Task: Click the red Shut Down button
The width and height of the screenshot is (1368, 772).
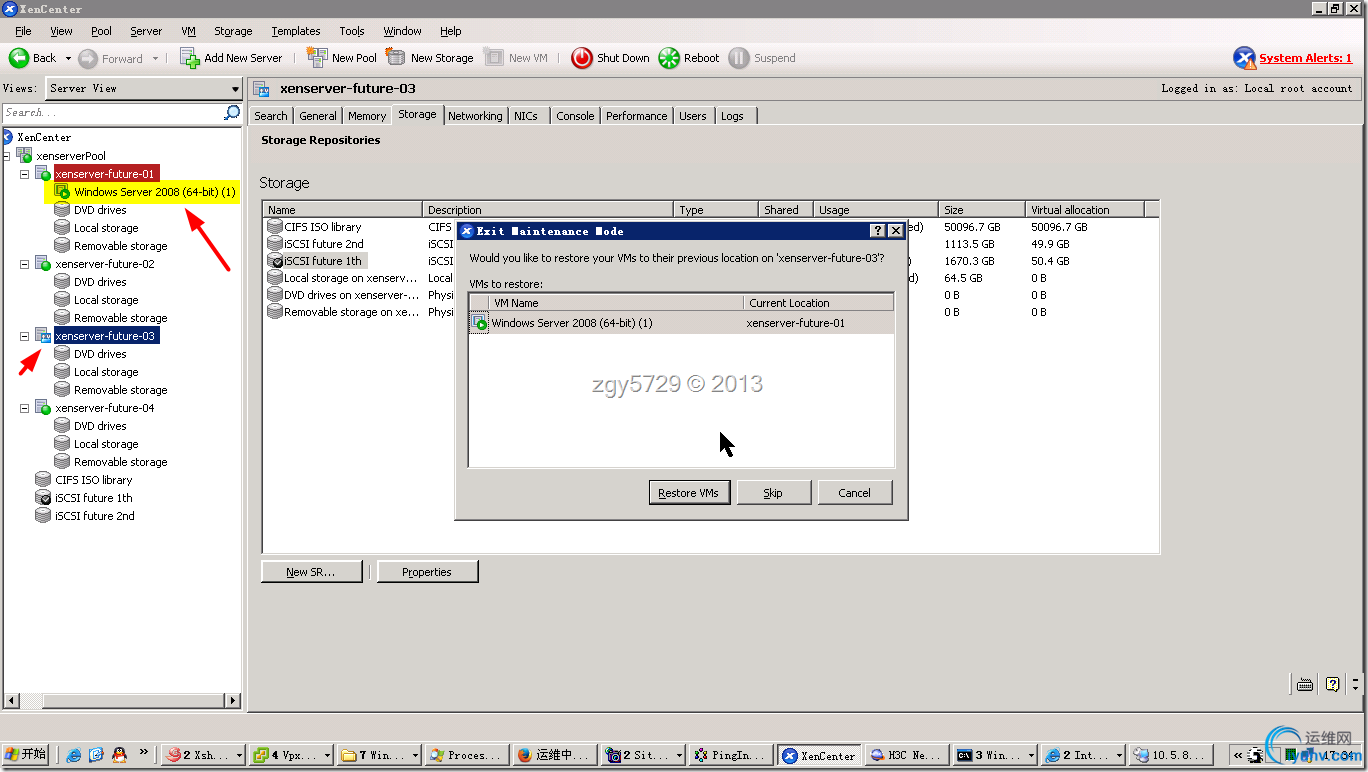Action: pos(611,58)
